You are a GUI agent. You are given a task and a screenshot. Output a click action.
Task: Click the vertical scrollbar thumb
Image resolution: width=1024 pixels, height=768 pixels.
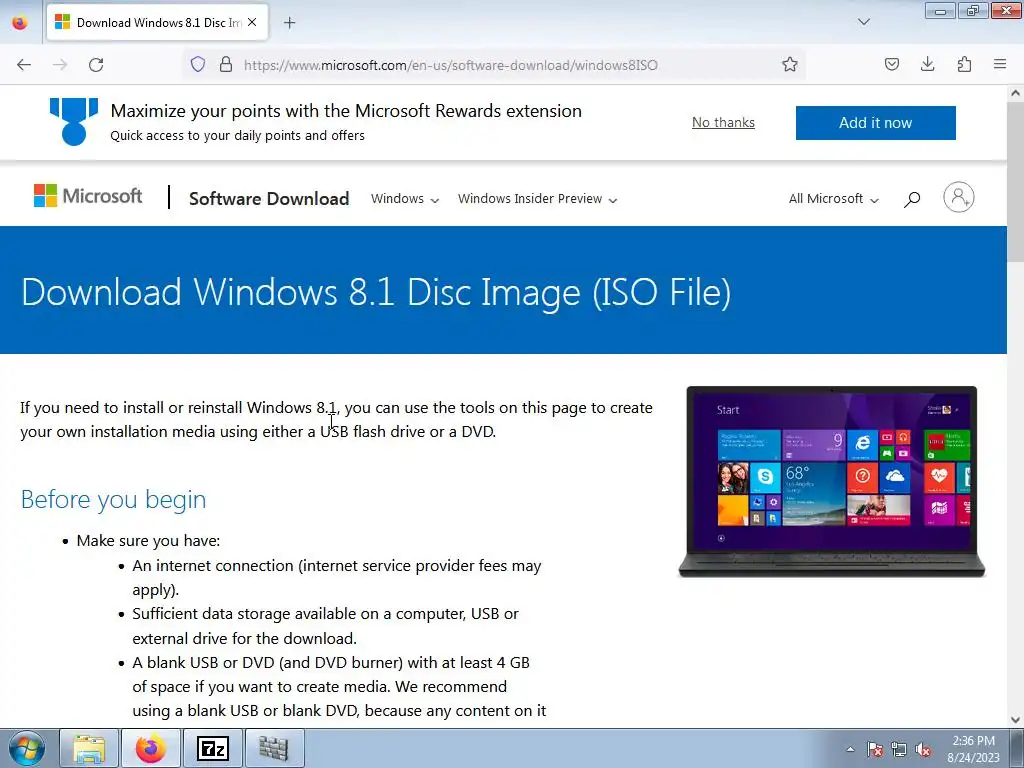(1015, 182)
